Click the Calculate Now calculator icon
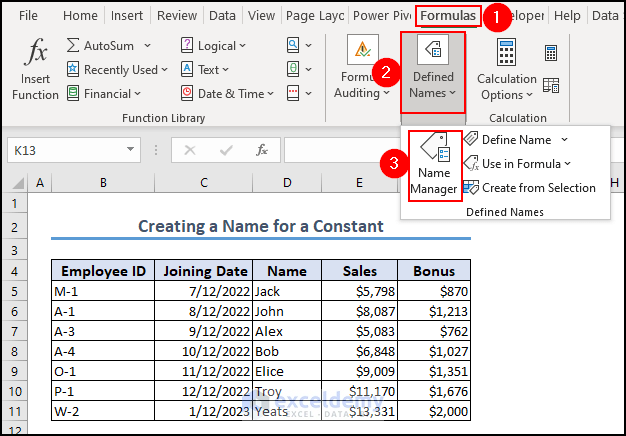Screen dimensions: 626x436 pos(551,53)
